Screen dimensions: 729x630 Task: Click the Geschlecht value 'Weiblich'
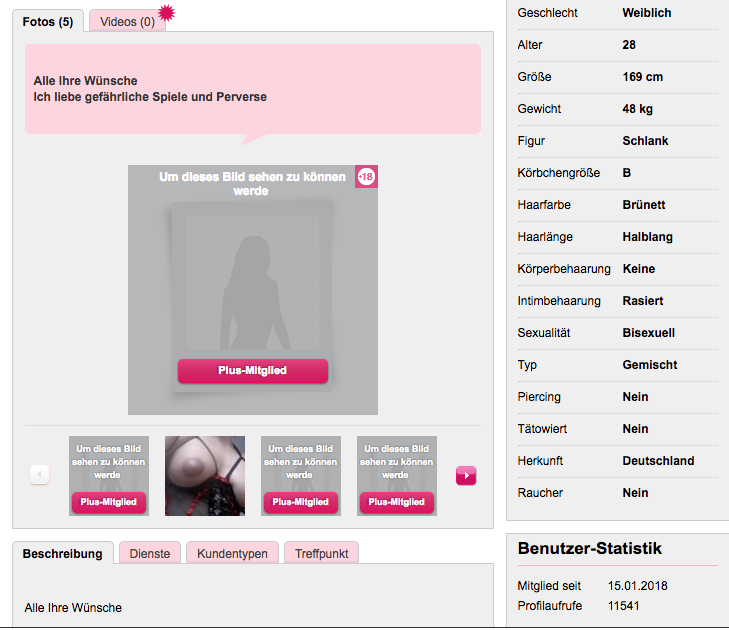(x=647, y=13)
